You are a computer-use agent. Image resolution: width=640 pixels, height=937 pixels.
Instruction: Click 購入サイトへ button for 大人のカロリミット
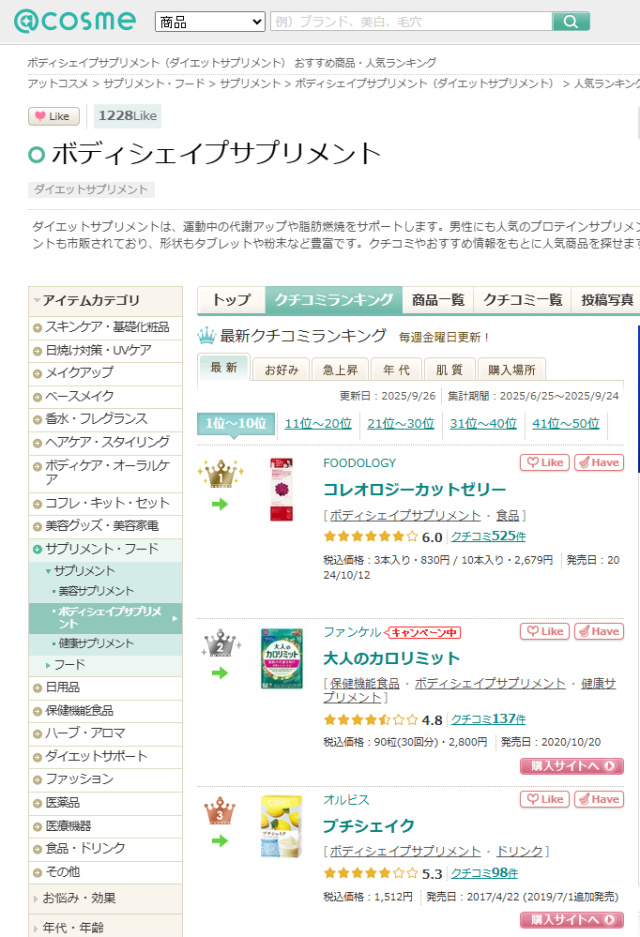point(571,767)
